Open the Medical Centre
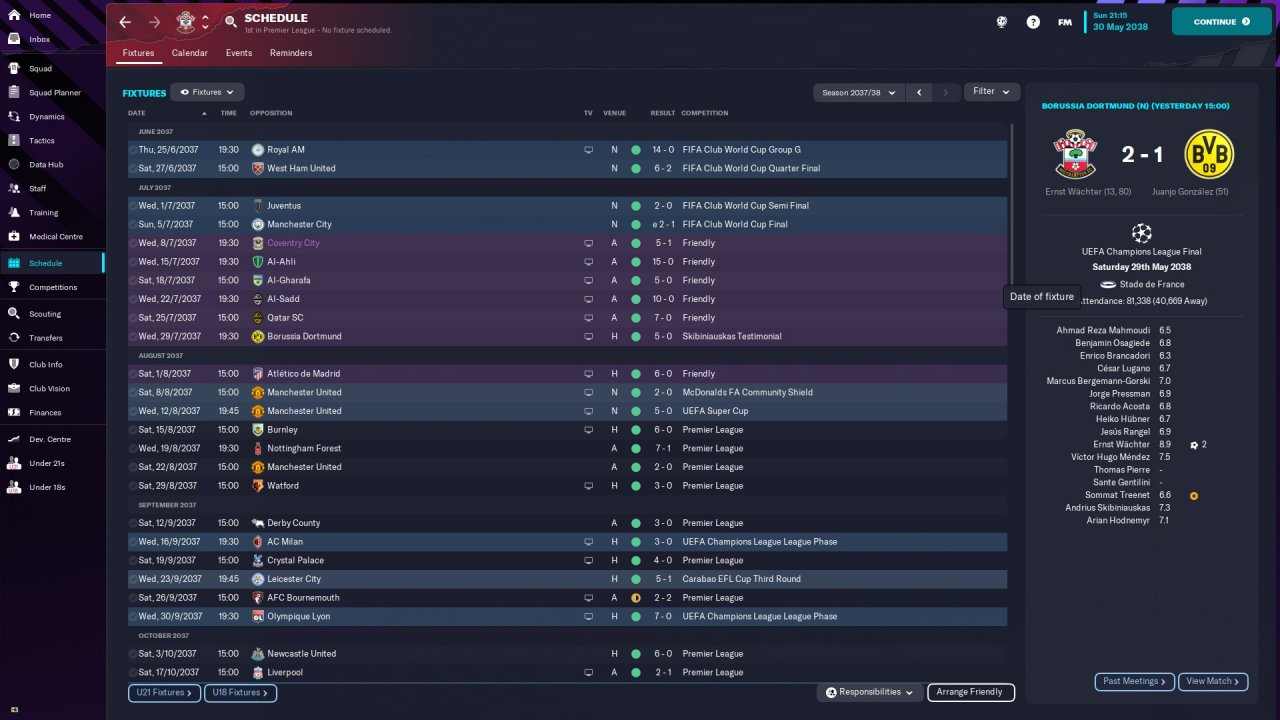The image size is (1280, 720). [x=55, y=237]
